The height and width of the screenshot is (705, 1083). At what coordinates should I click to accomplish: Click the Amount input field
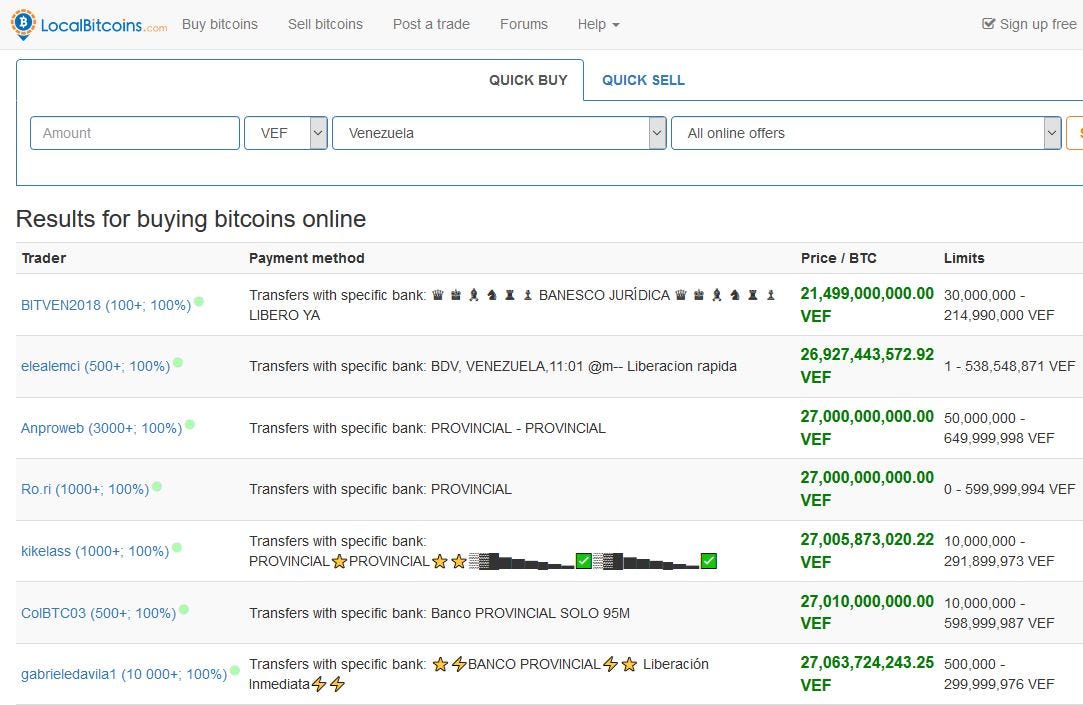tap(135, 133)
